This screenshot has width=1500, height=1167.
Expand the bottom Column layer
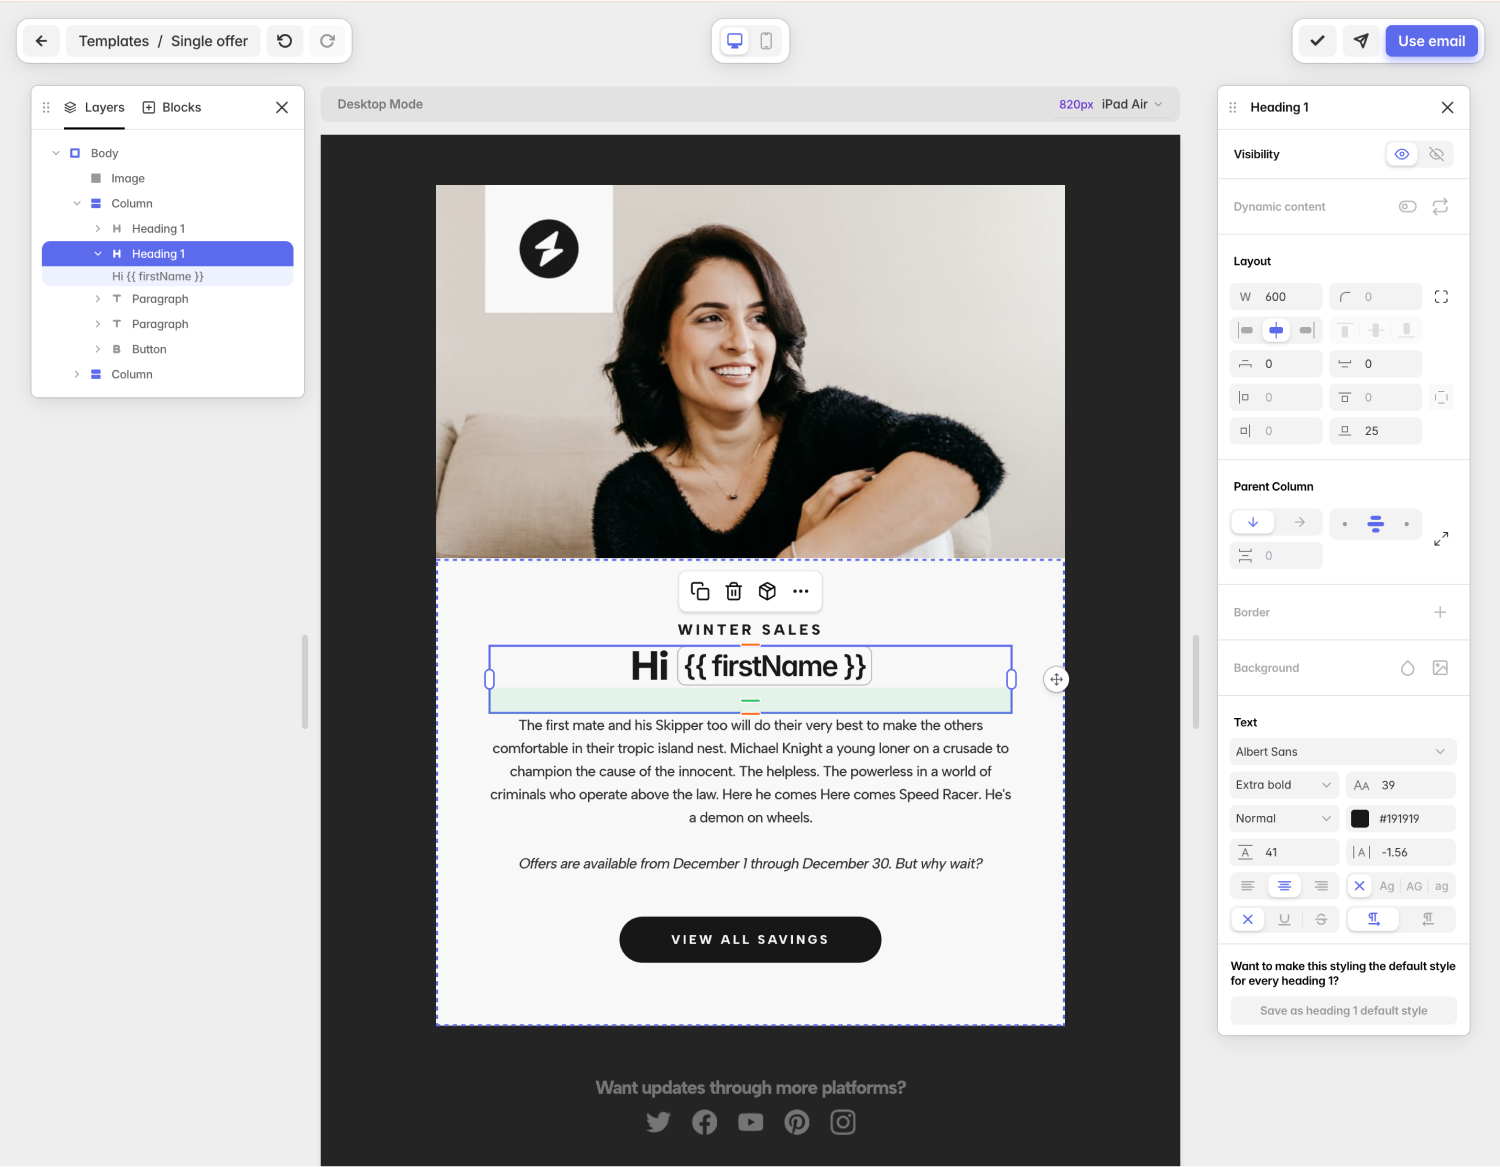click(x=77, y=374)
